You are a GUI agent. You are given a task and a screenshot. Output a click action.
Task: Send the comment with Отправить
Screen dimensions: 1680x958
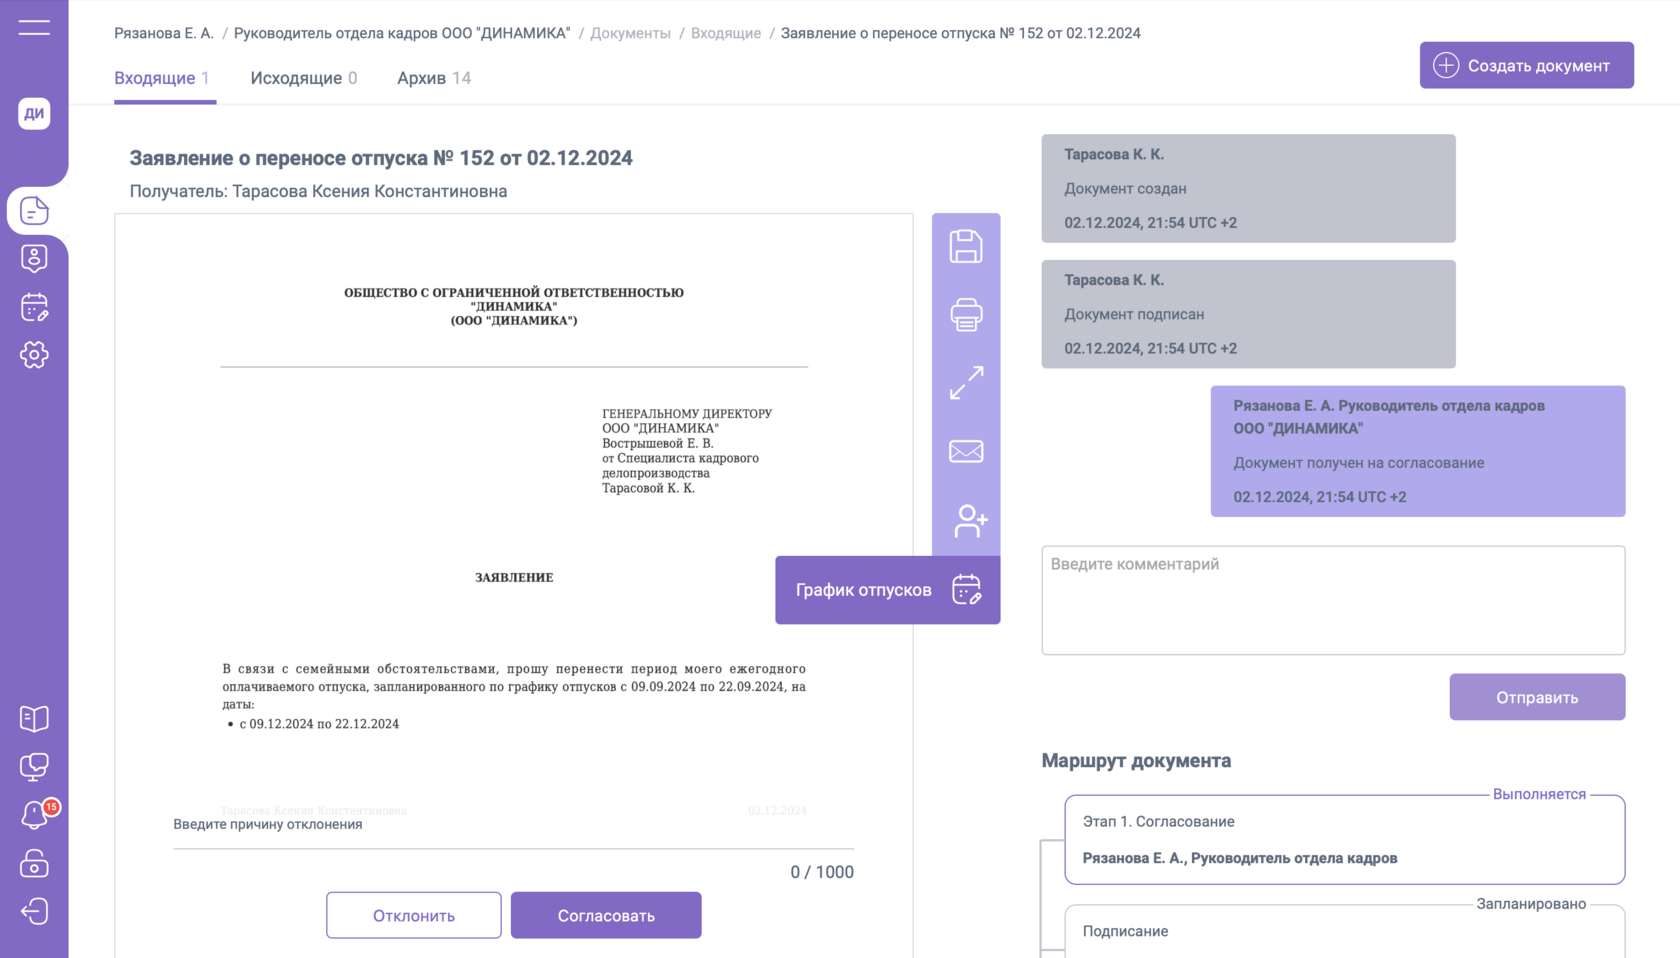tap(1536, 697)
